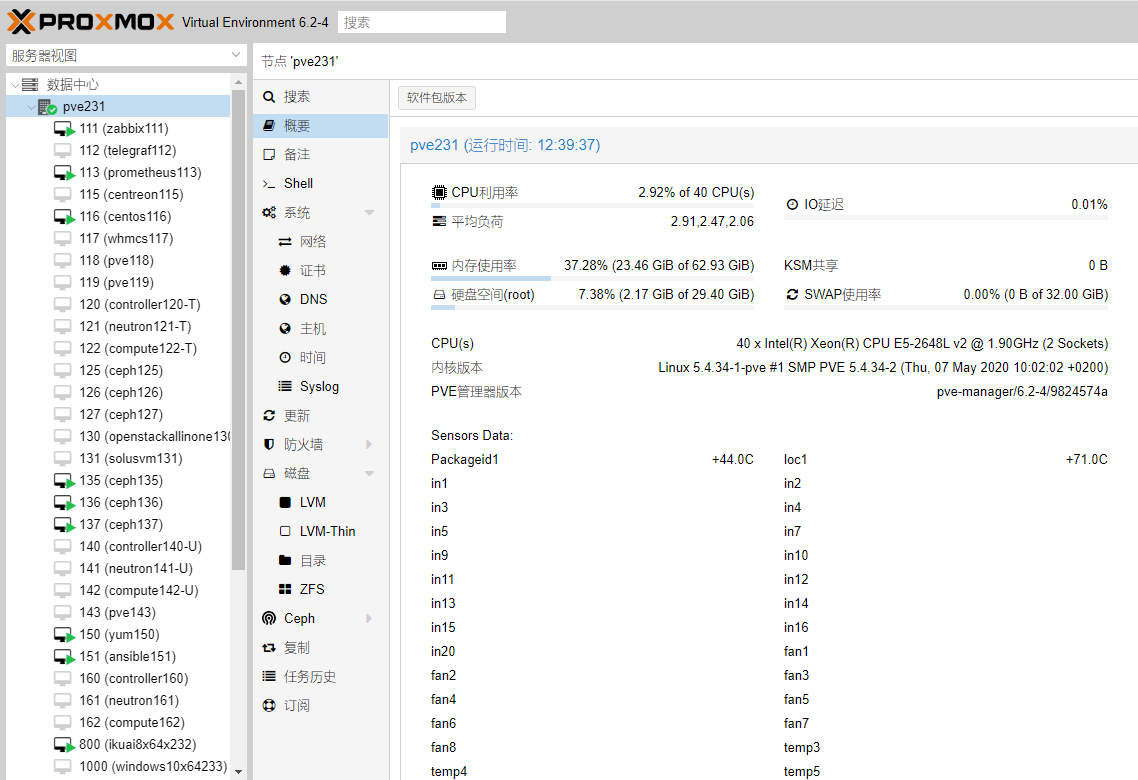Click the 概要 summary book icon

pyautogui.click(x=269, y=126)
